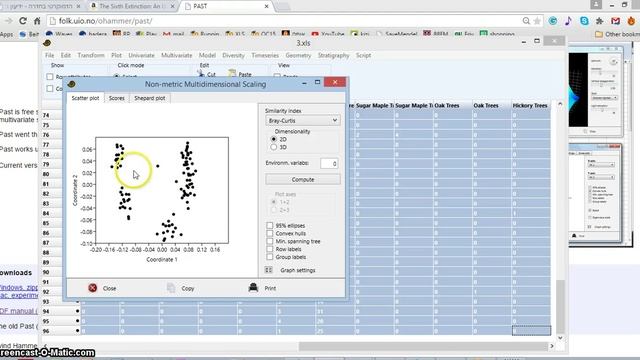Toggle Row attributes checkbox in Show group
Screen dimensions: 640x360
tap(50, 77)
